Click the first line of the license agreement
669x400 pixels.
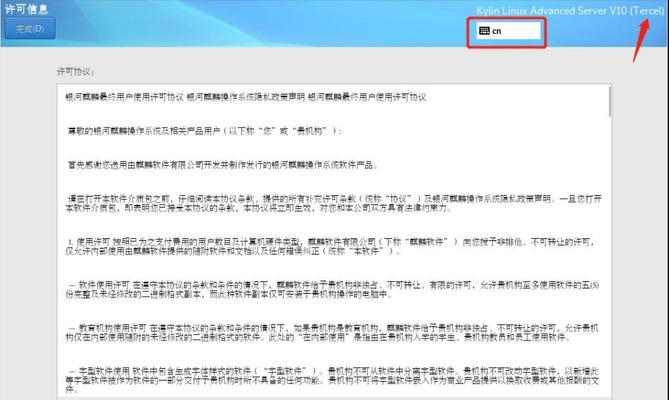click(x=246, y=97)
